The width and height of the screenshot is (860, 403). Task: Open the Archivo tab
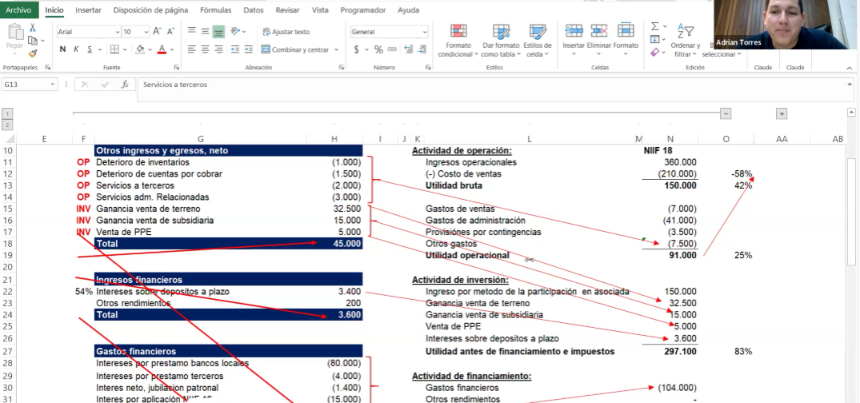[x=19, y=10]
